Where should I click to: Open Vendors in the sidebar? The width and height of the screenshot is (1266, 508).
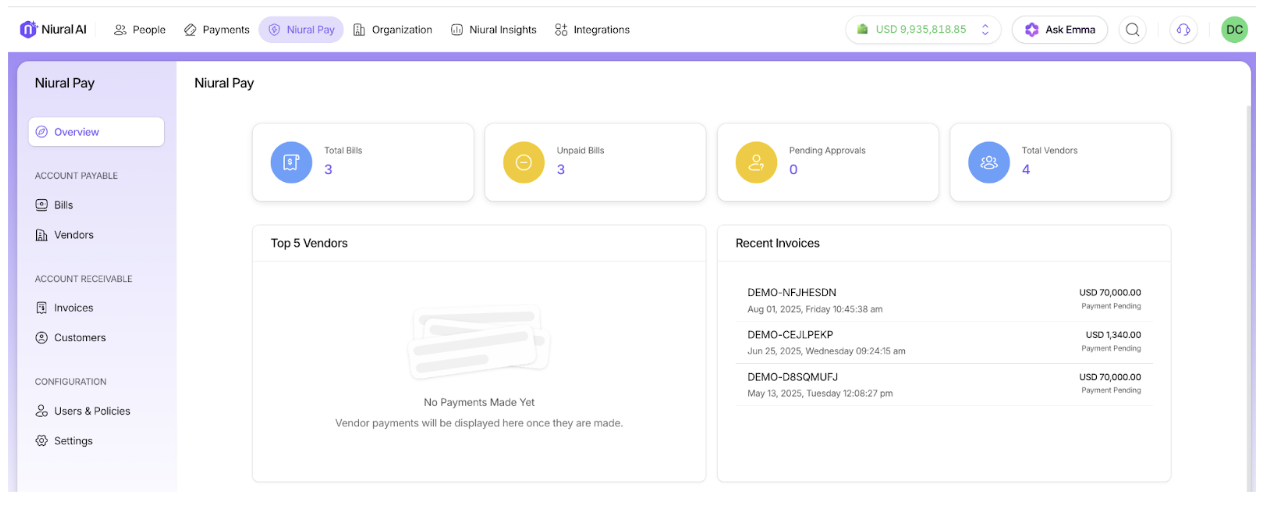pyautogui.click(x=73, y=235)
